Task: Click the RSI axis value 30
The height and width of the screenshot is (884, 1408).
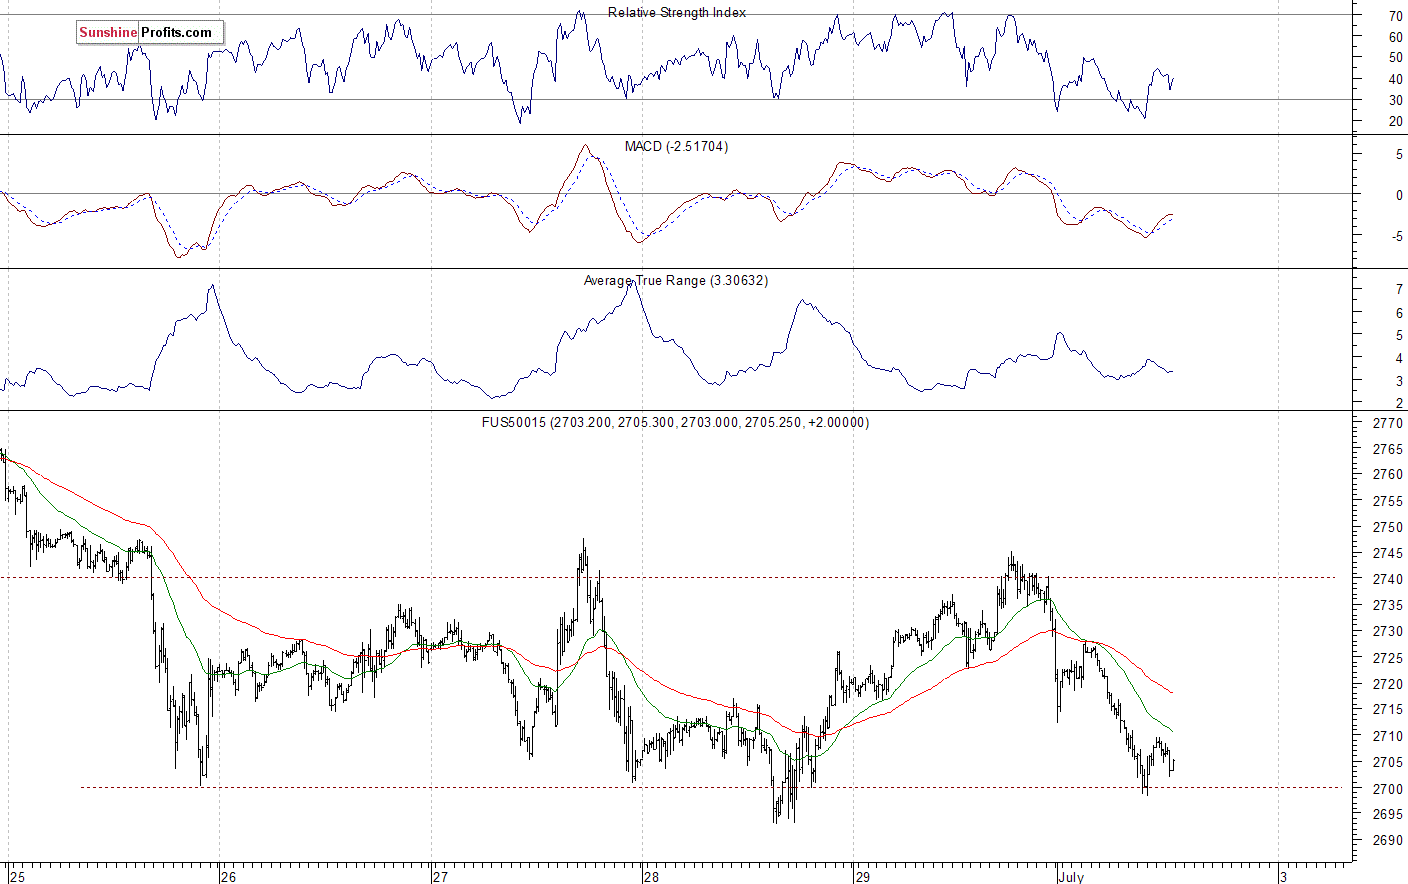Action: (x=1395, y=101)
